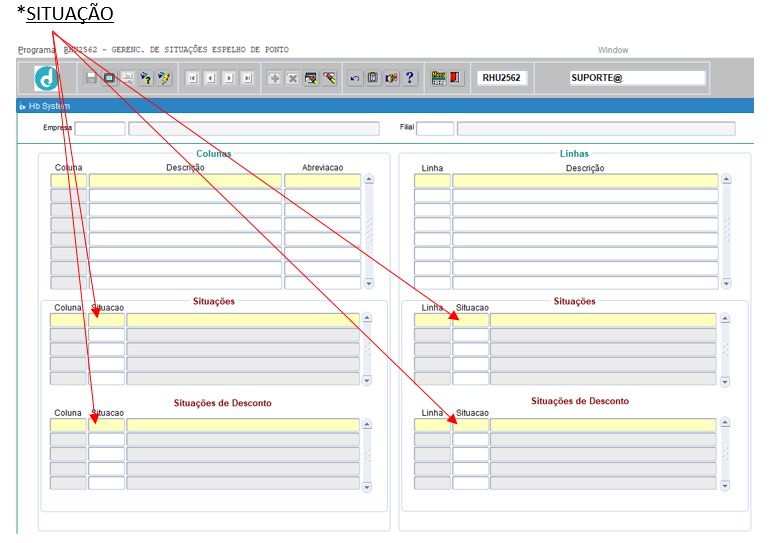
Task: Click first Situacao cell under Linhas Situações
Action: pyautogui.click(x=470, y=320)
